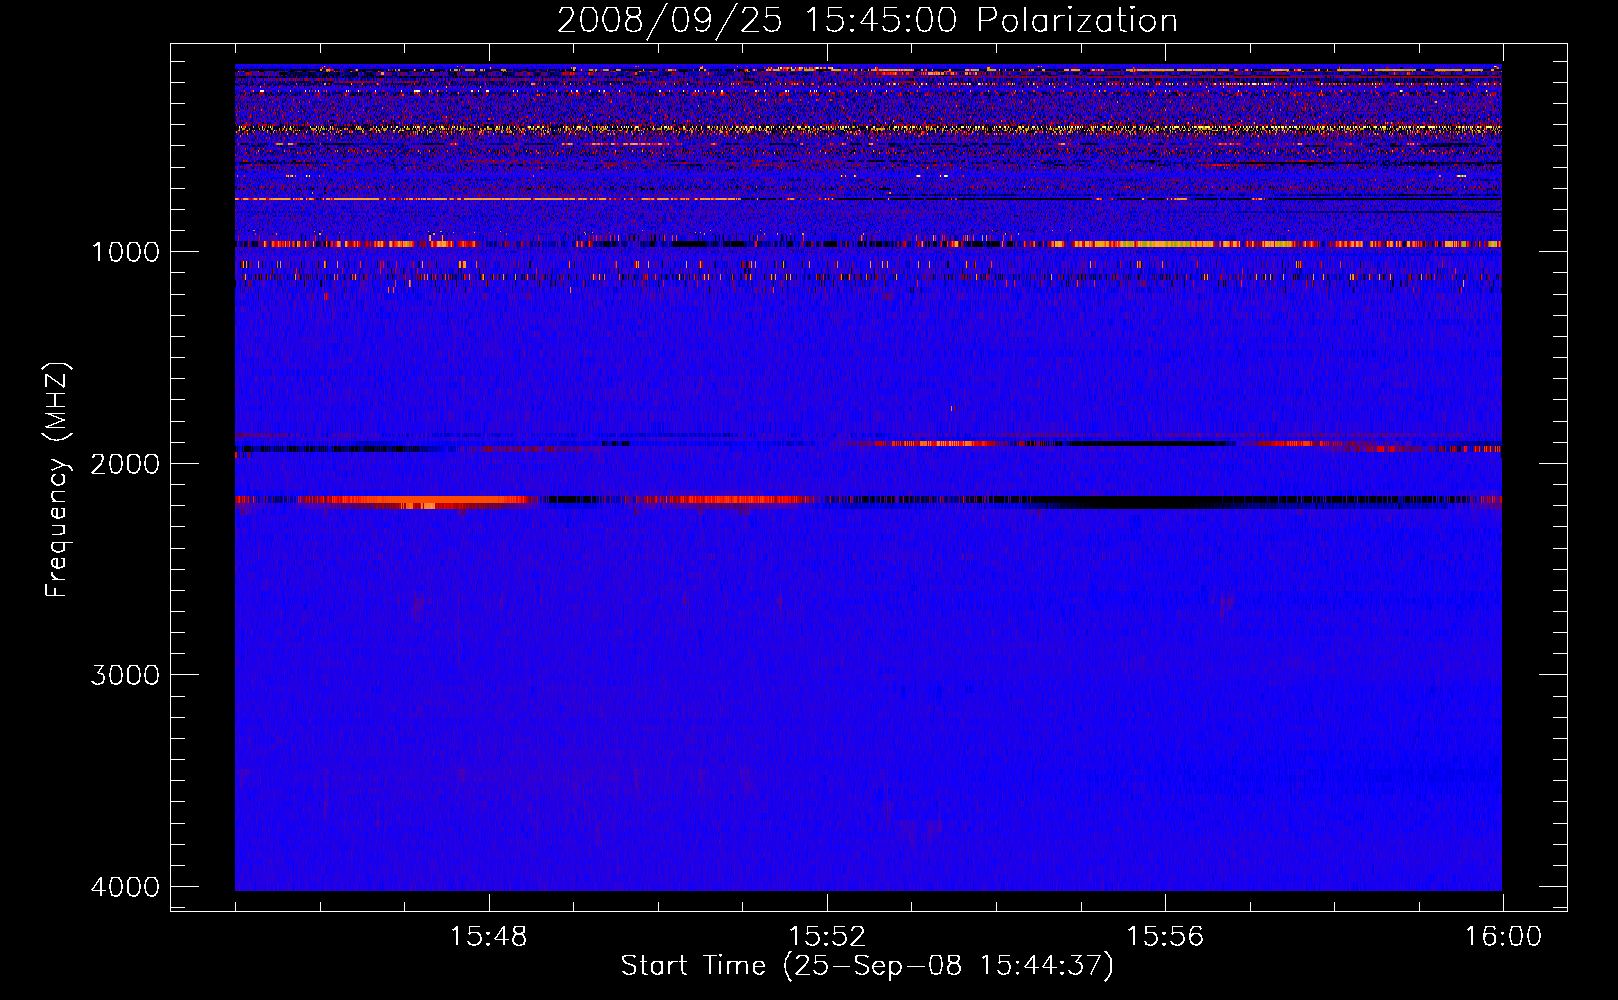Click the plot title '2008/09/25 15:45:00 Polarization'
This screenshot has width=1618, height=1000.
pos(867,20)
